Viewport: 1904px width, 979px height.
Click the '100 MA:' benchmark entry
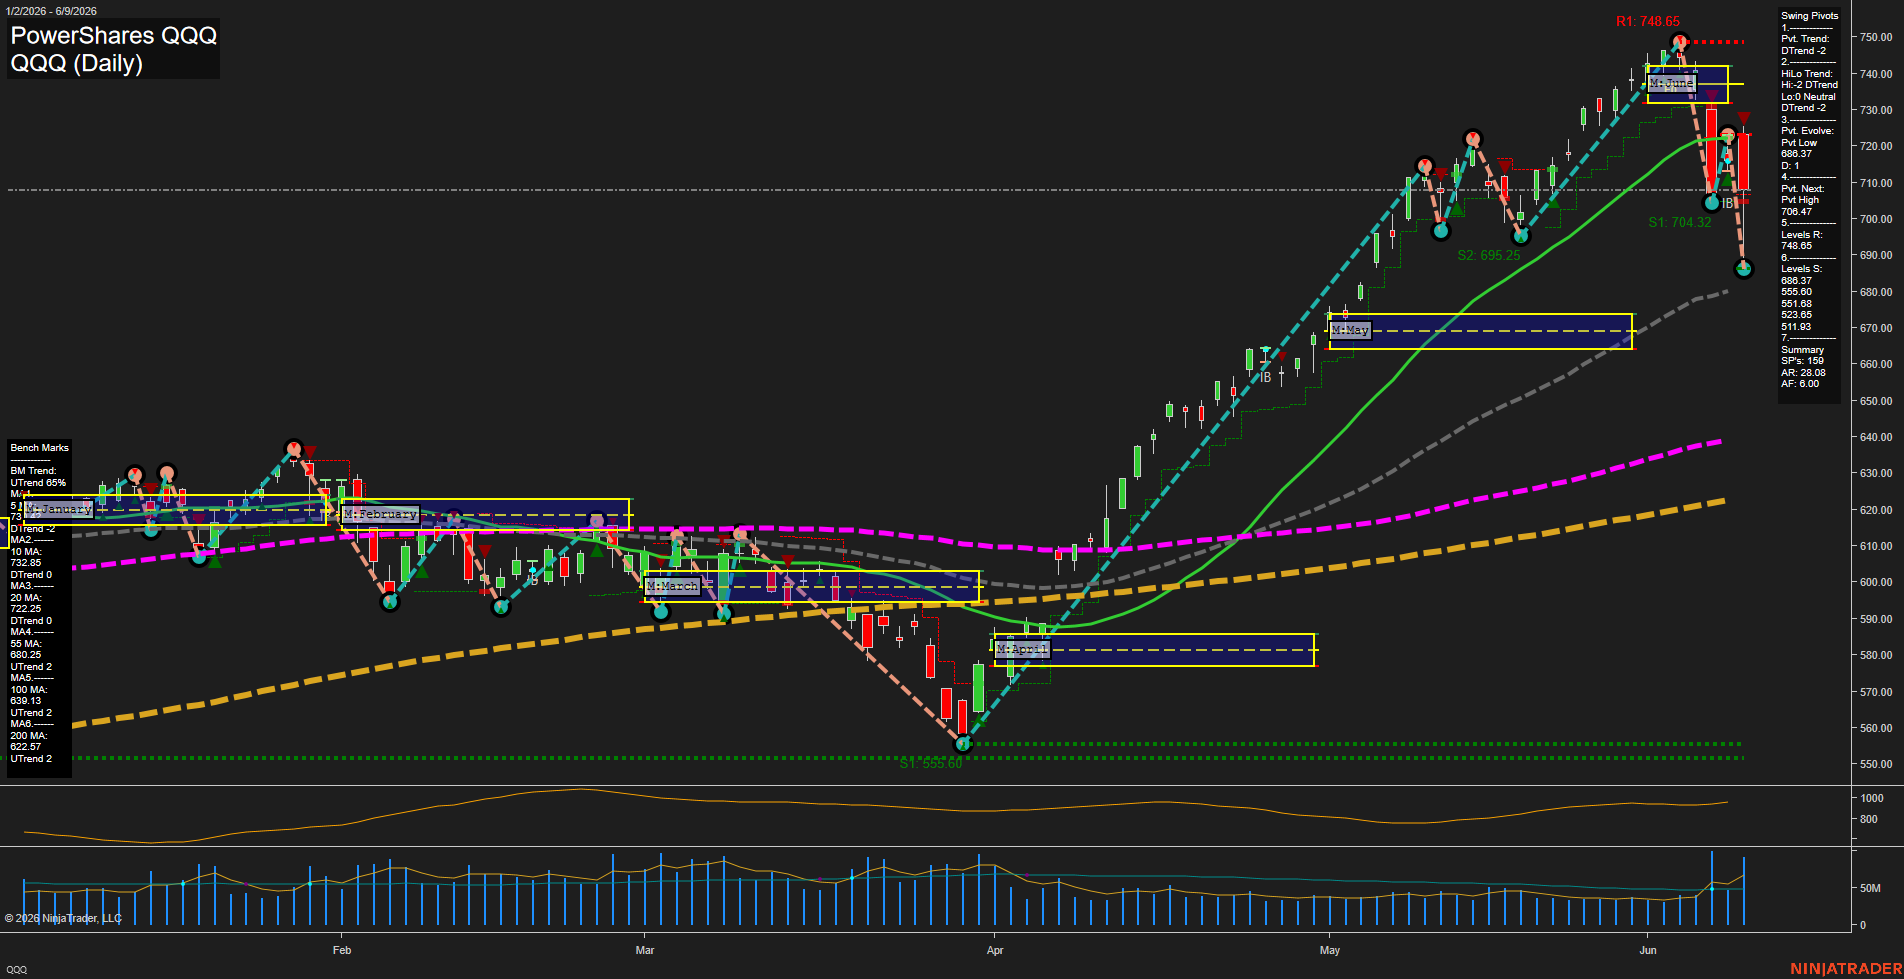pyautogui.click(x=29, y=690)
